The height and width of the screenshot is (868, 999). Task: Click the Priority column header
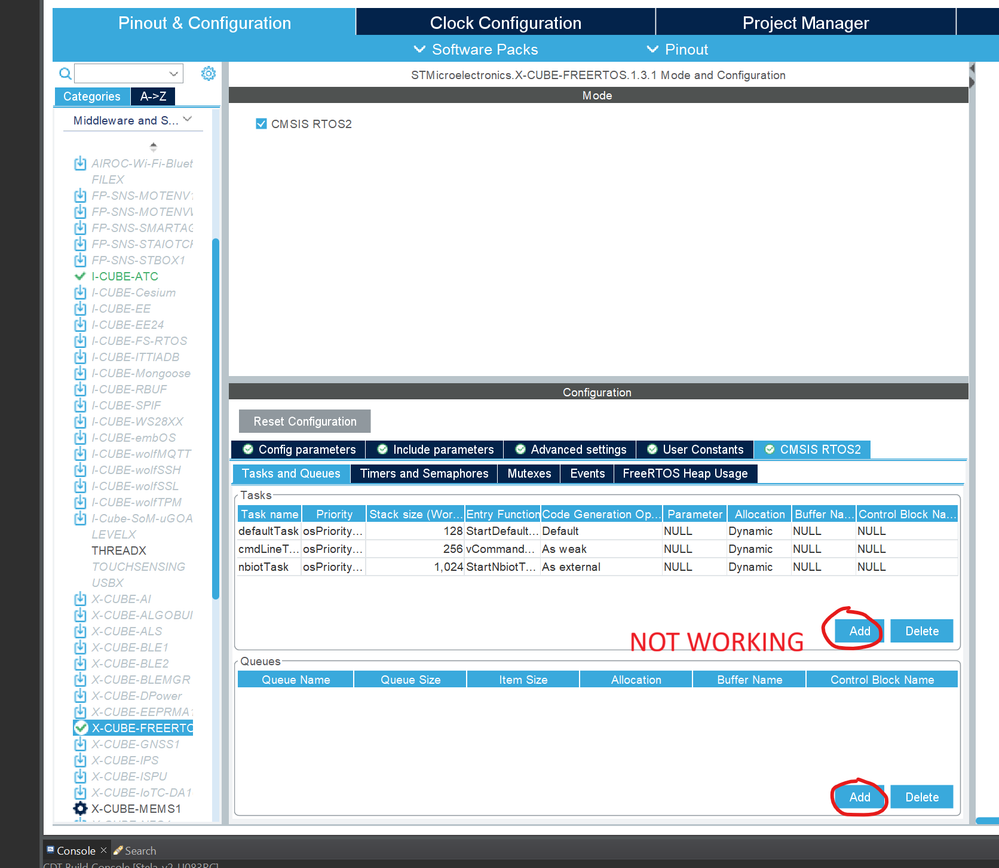click(334, 514)
